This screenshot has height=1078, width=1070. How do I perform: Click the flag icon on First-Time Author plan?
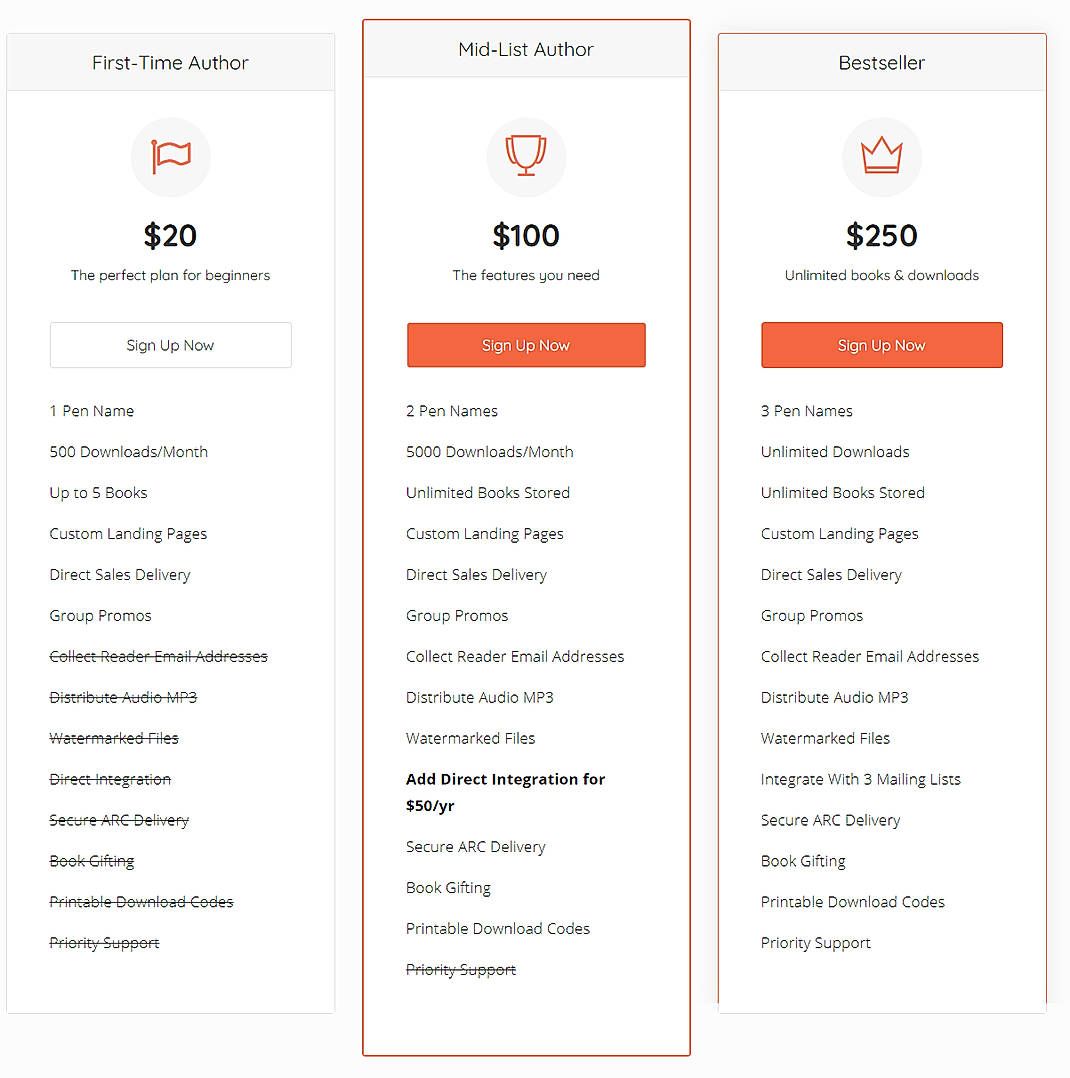click(x=170, y=157)
